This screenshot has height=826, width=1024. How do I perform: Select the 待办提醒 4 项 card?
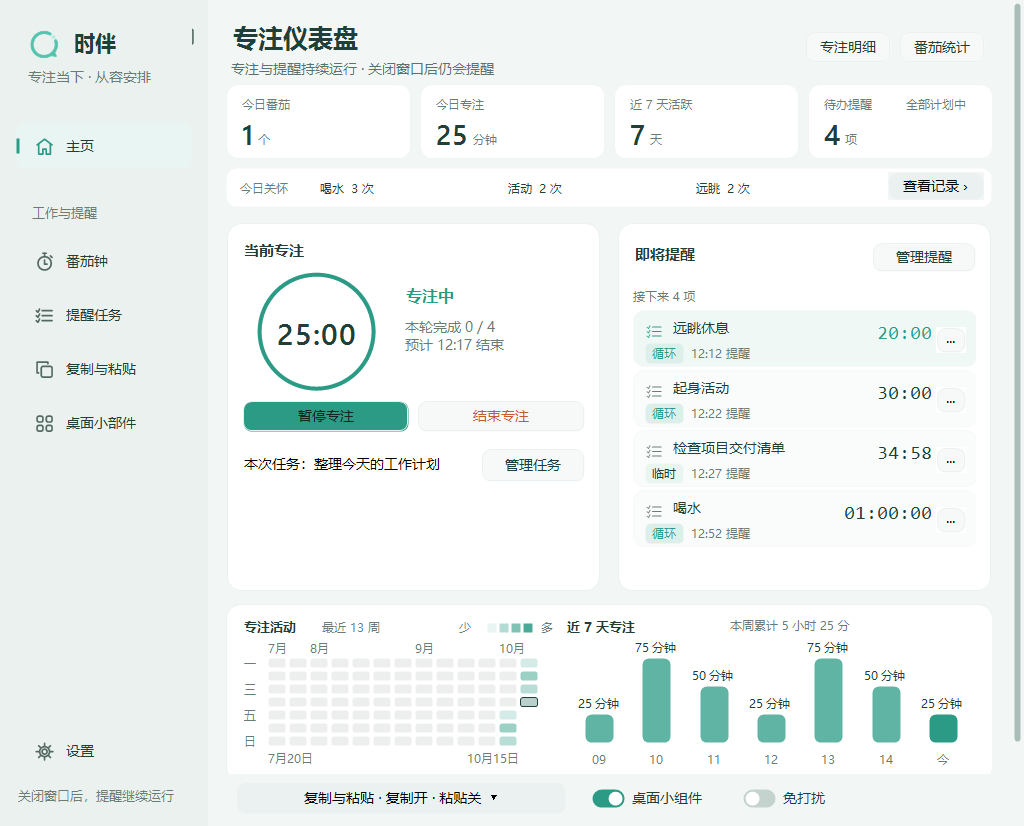pos(901,121)
